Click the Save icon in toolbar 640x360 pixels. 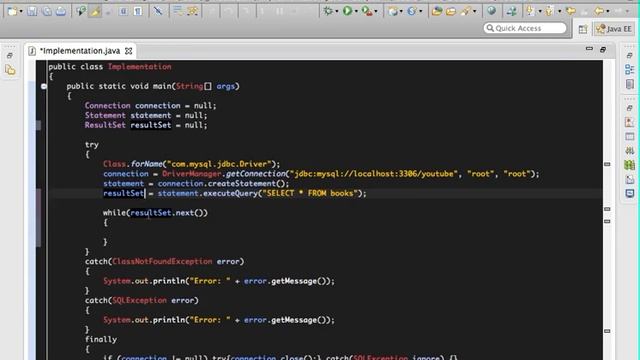pyautogui.click(x=32, y=11)
